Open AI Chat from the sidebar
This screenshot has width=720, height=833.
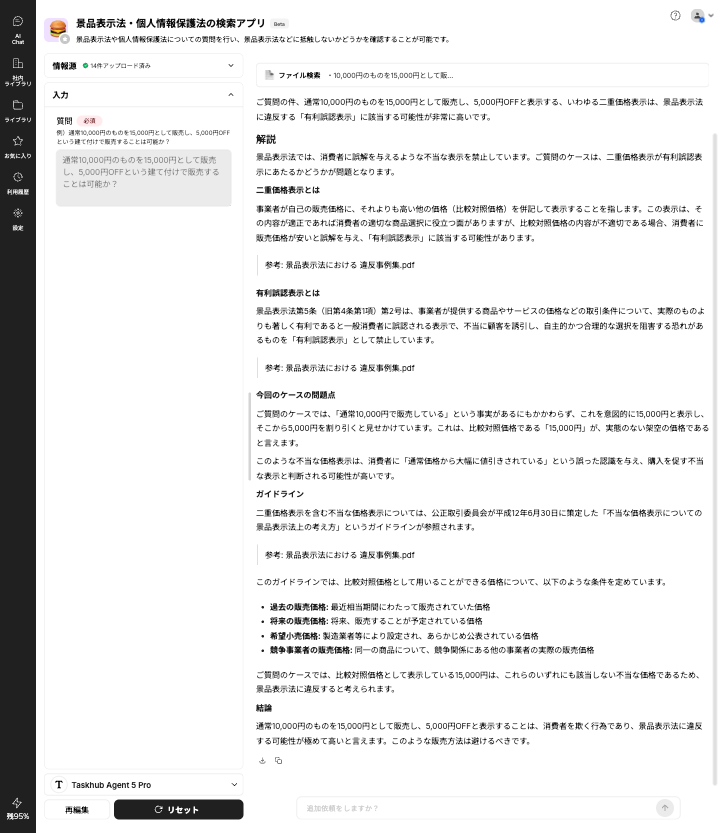pyautogui.click(x=18, y=27)
